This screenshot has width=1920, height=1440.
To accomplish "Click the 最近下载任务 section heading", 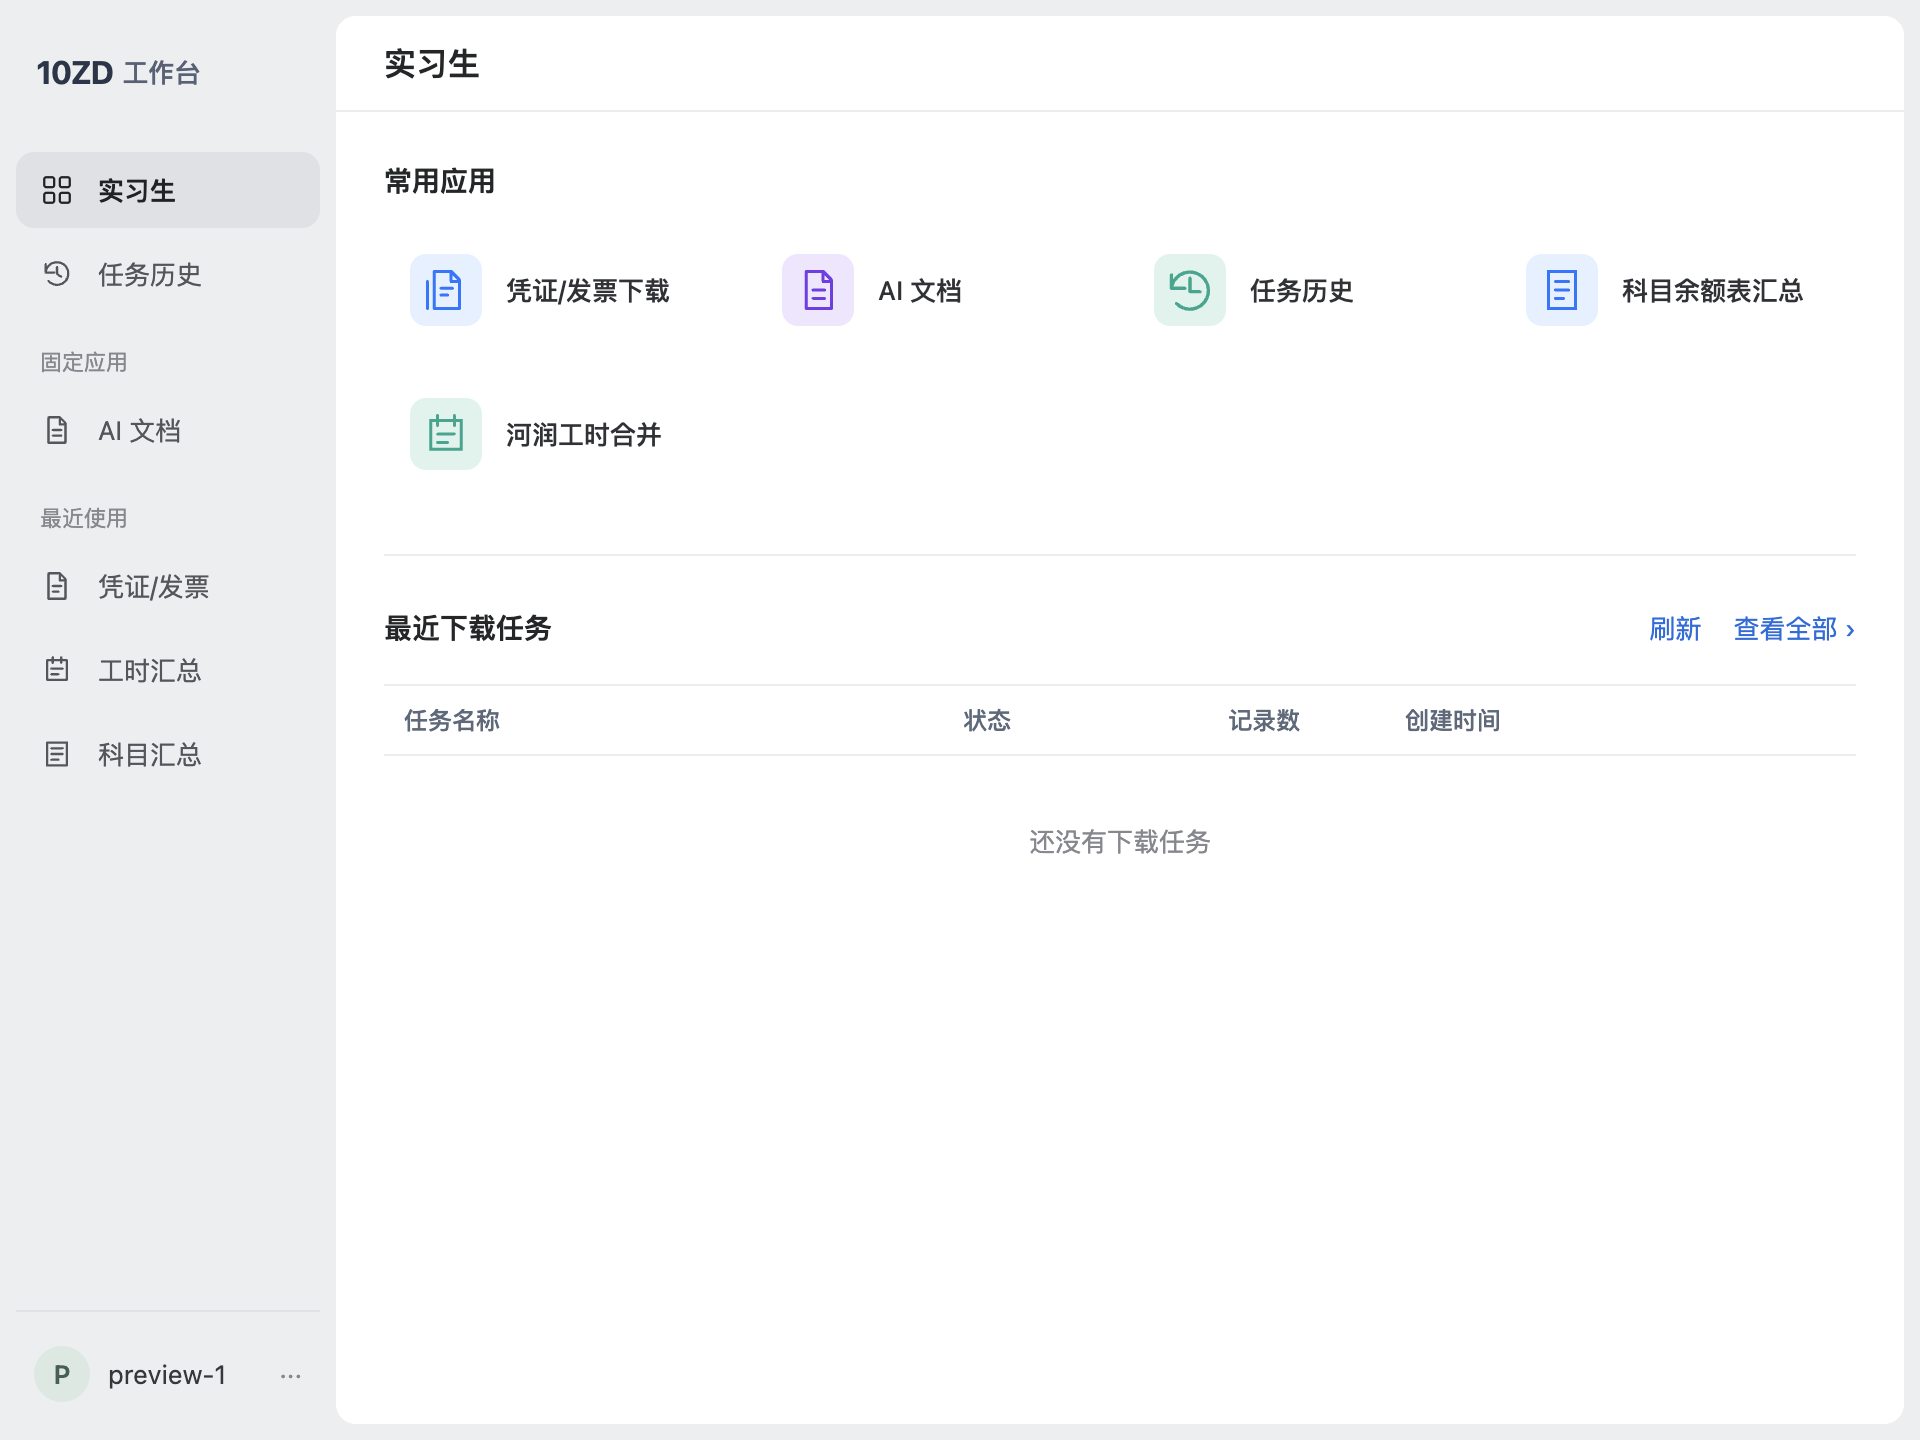I will click(468, 628).
